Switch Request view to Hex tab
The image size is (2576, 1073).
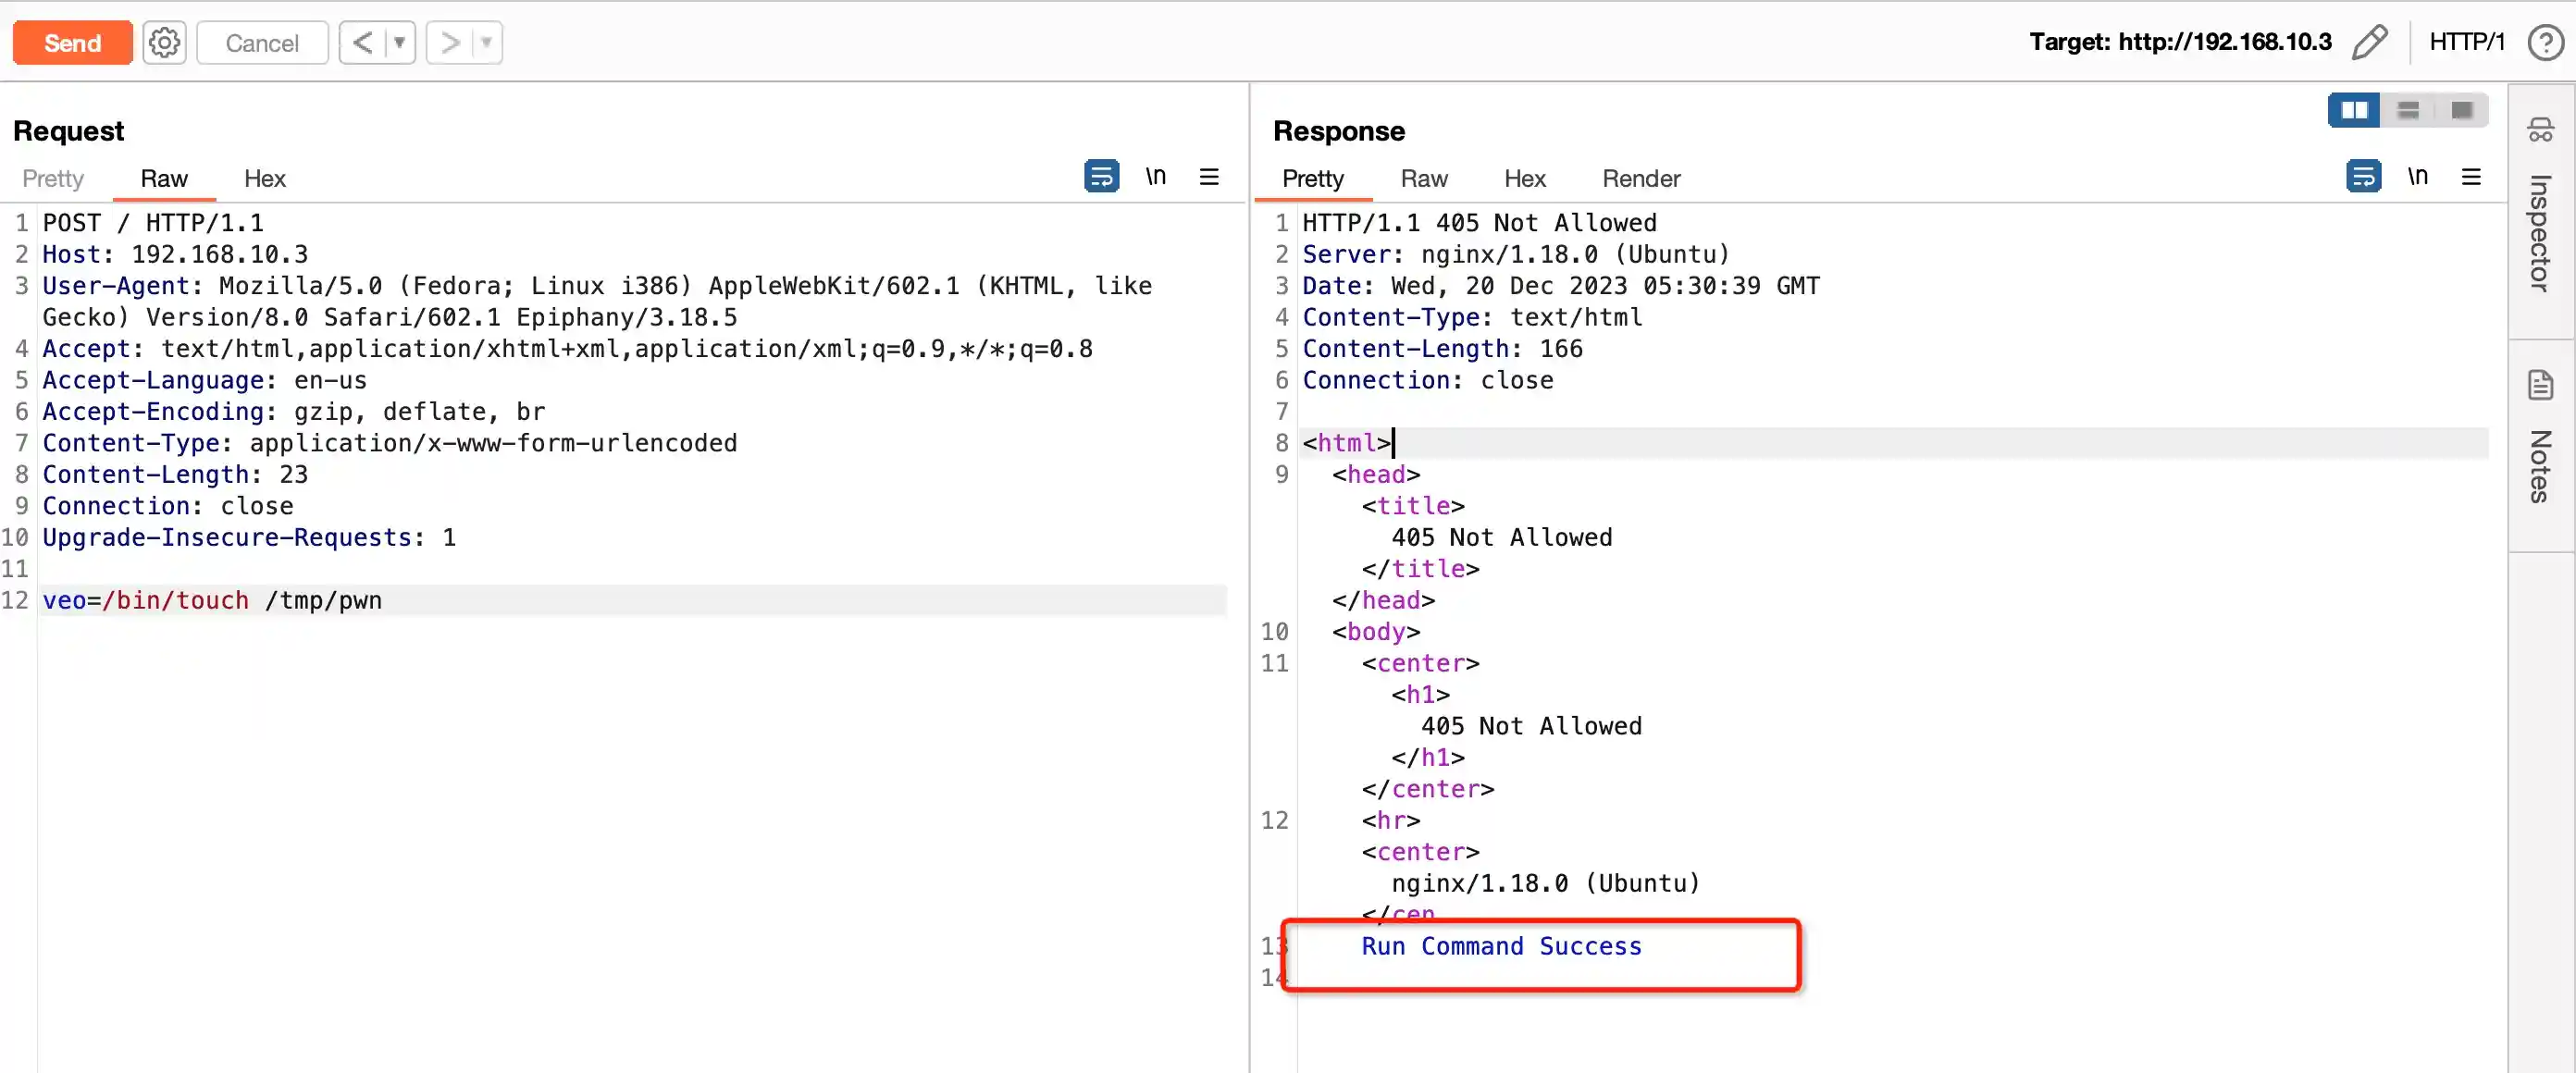coord(265,179)
